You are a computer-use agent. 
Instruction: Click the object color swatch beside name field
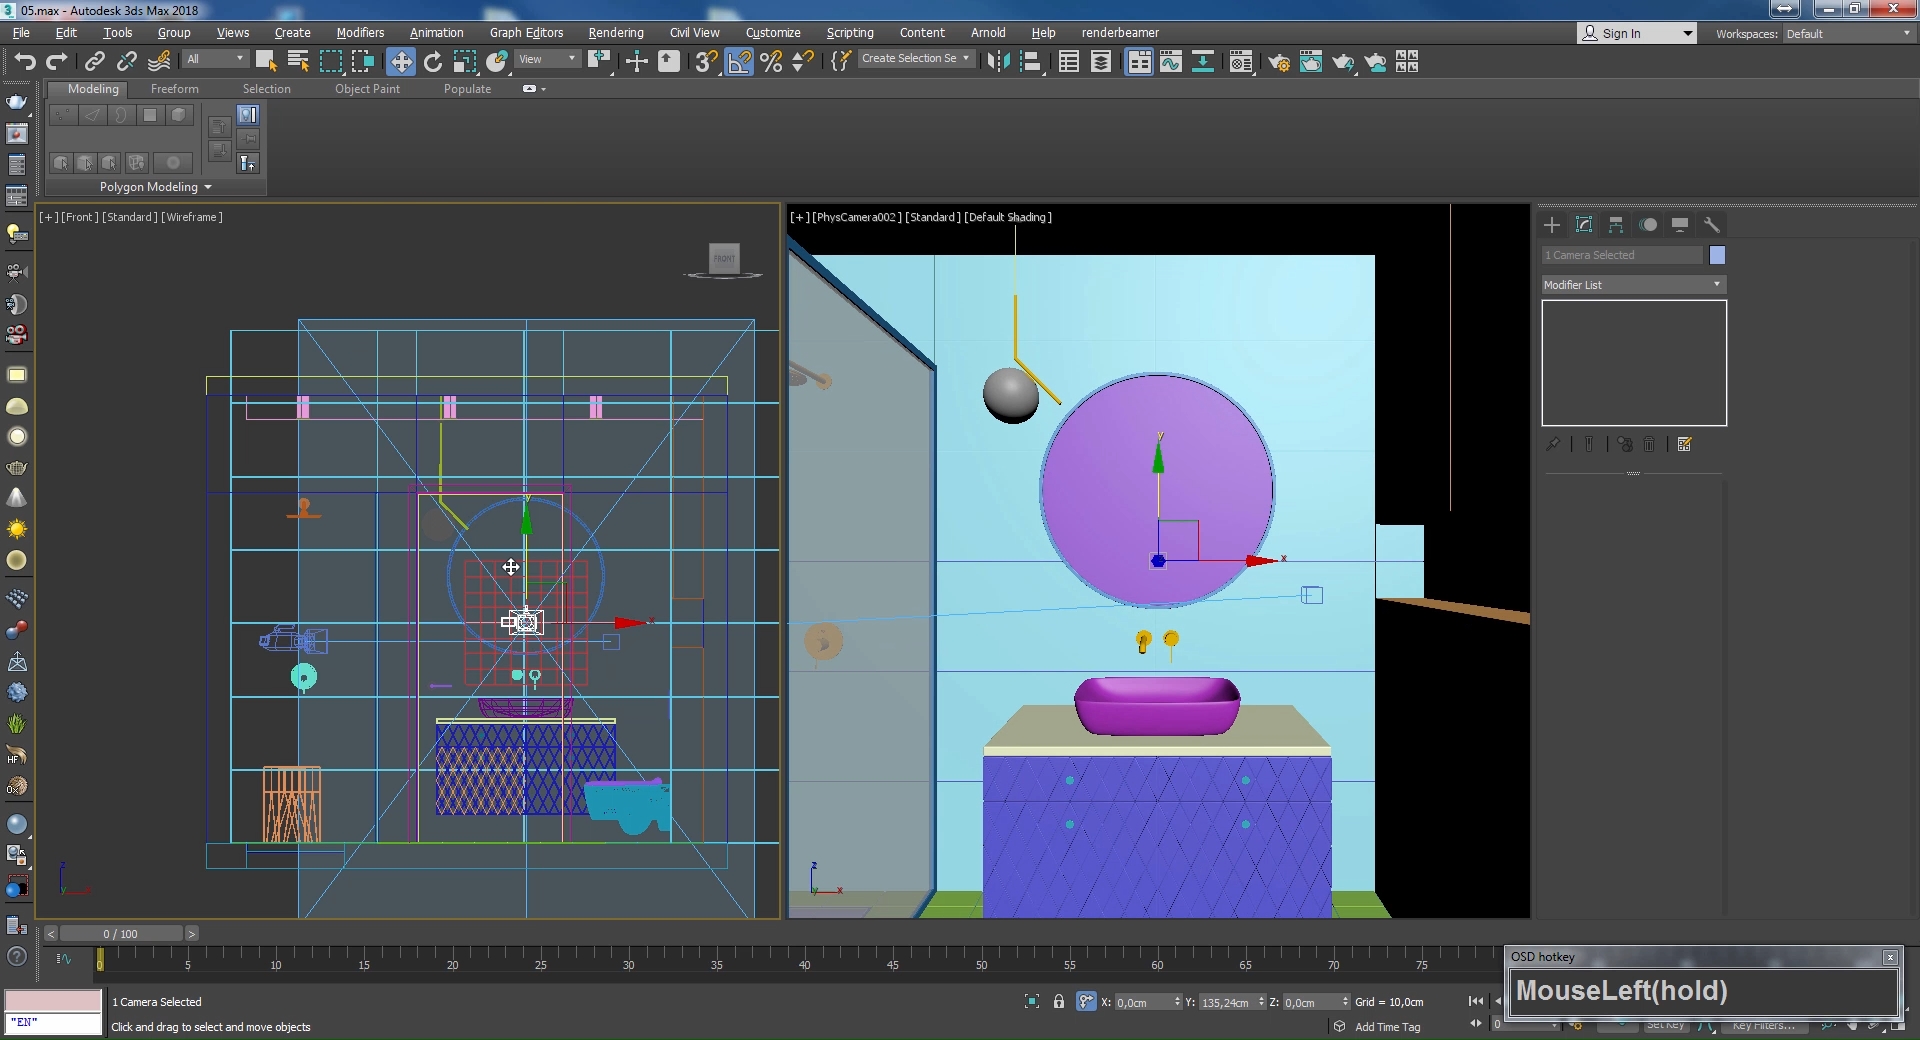pyautogui.click(x=1717, y=255)
